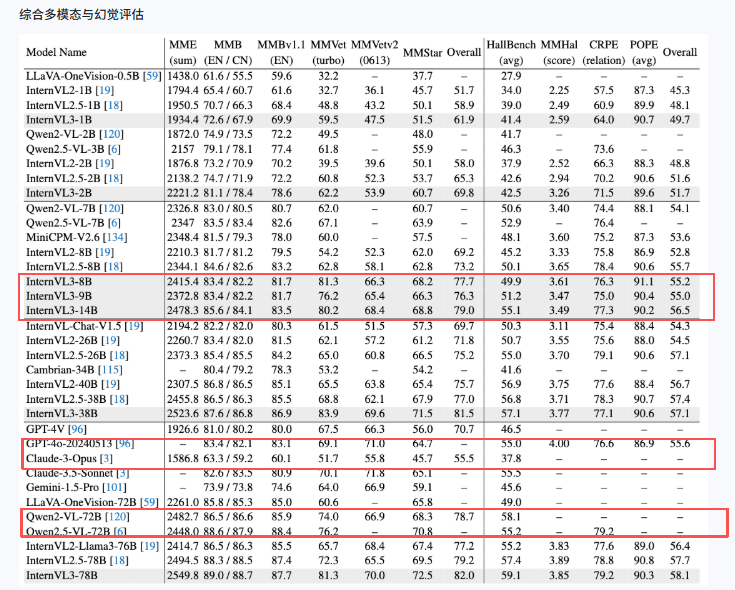Open citation [19] beside InternVL2-8B

(x=105, y=252)
